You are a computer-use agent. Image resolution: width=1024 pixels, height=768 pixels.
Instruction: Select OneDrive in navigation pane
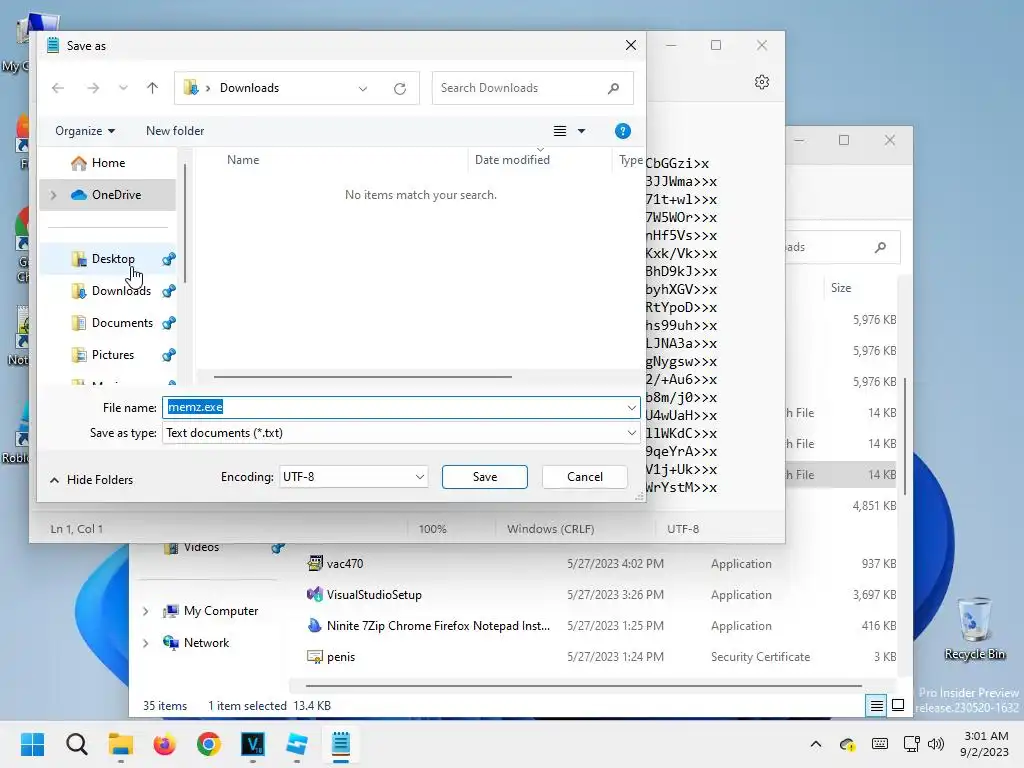coord(108,195)
